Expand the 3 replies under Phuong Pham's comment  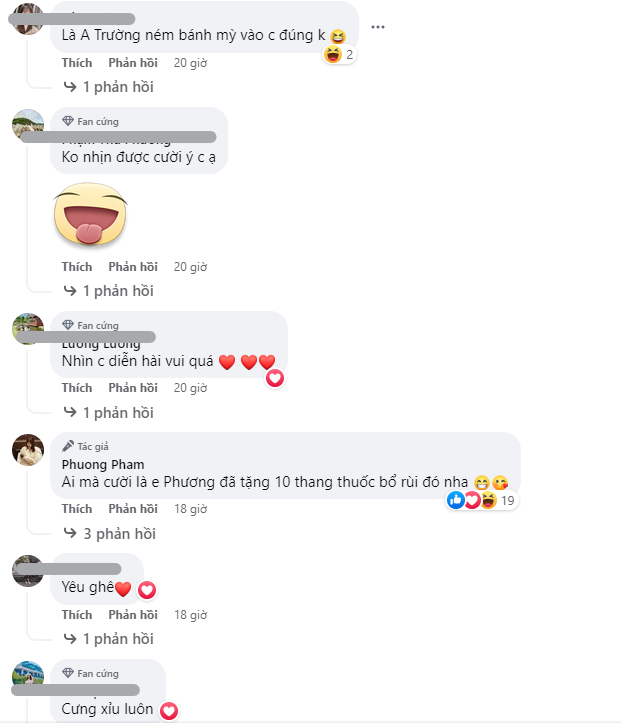[x=110, y=534]
